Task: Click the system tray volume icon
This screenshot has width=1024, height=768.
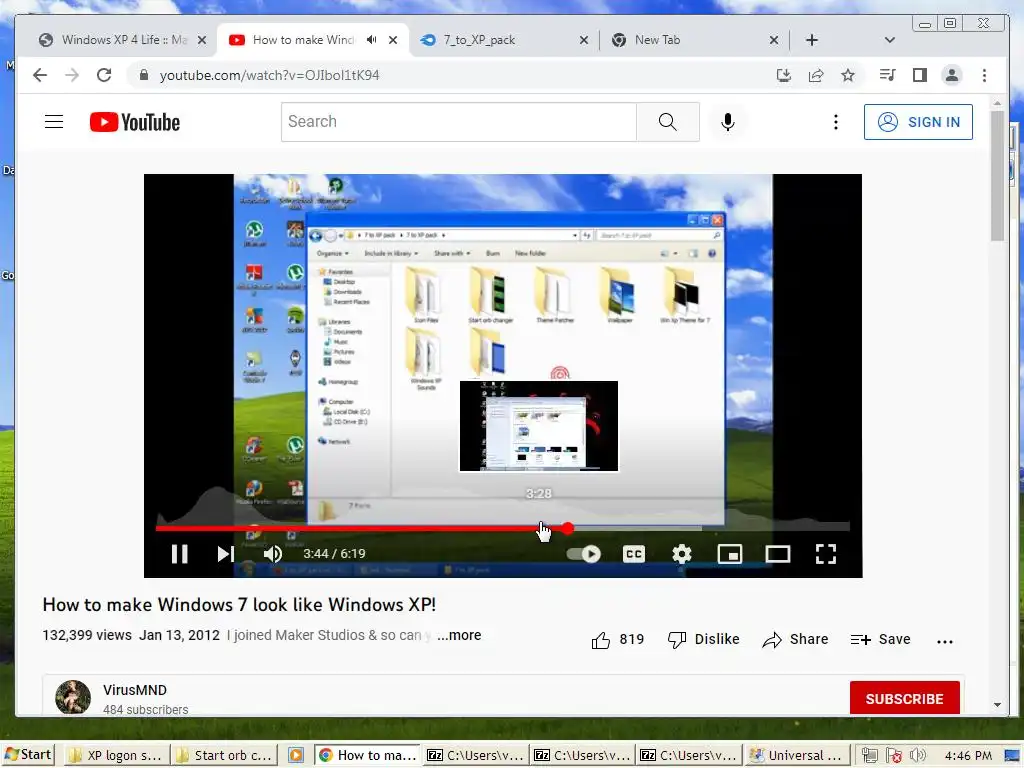Action: point(918,756)
